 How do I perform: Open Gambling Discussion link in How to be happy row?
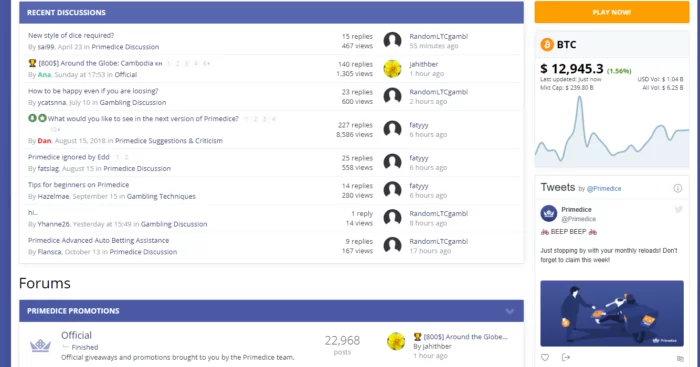pyautogui.click(x=133, y=102)
